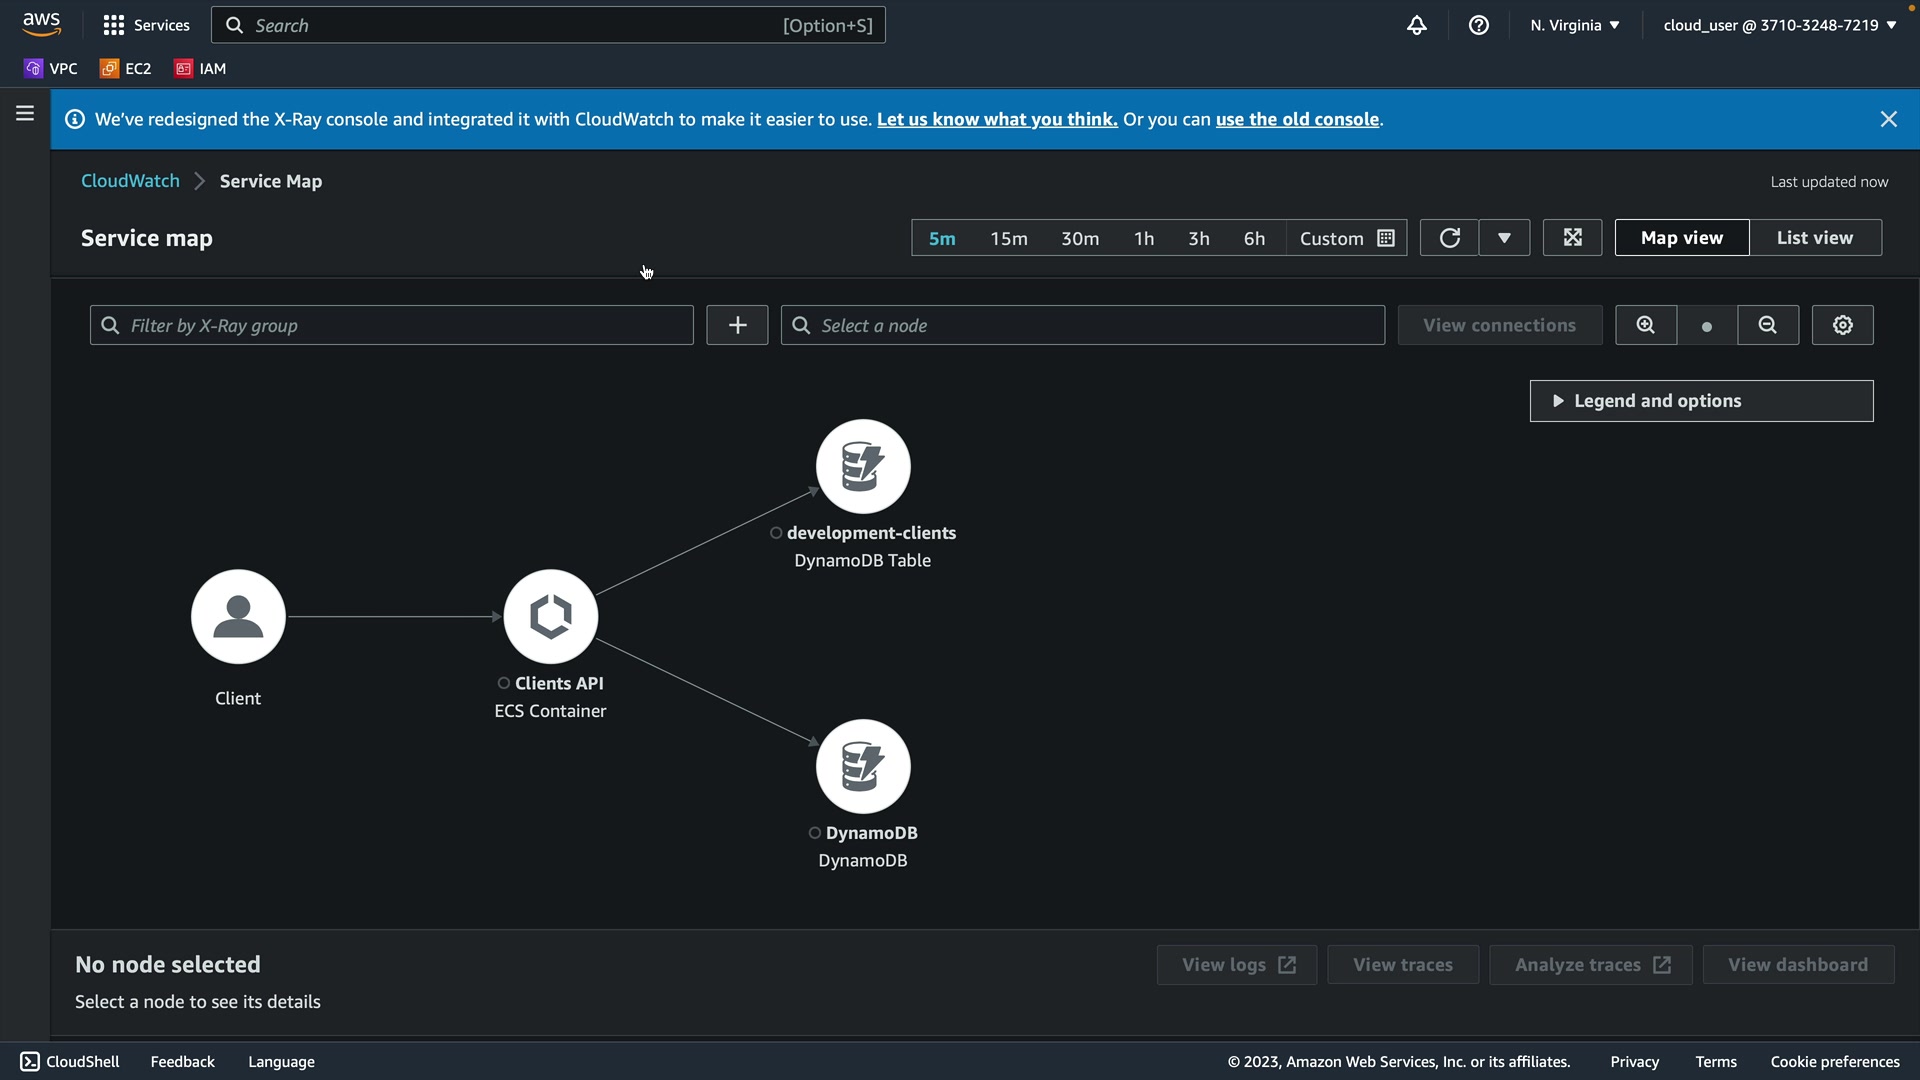Select the development-clients DynamoDB Table node
1920x1080 pixels.
point(862,467)
